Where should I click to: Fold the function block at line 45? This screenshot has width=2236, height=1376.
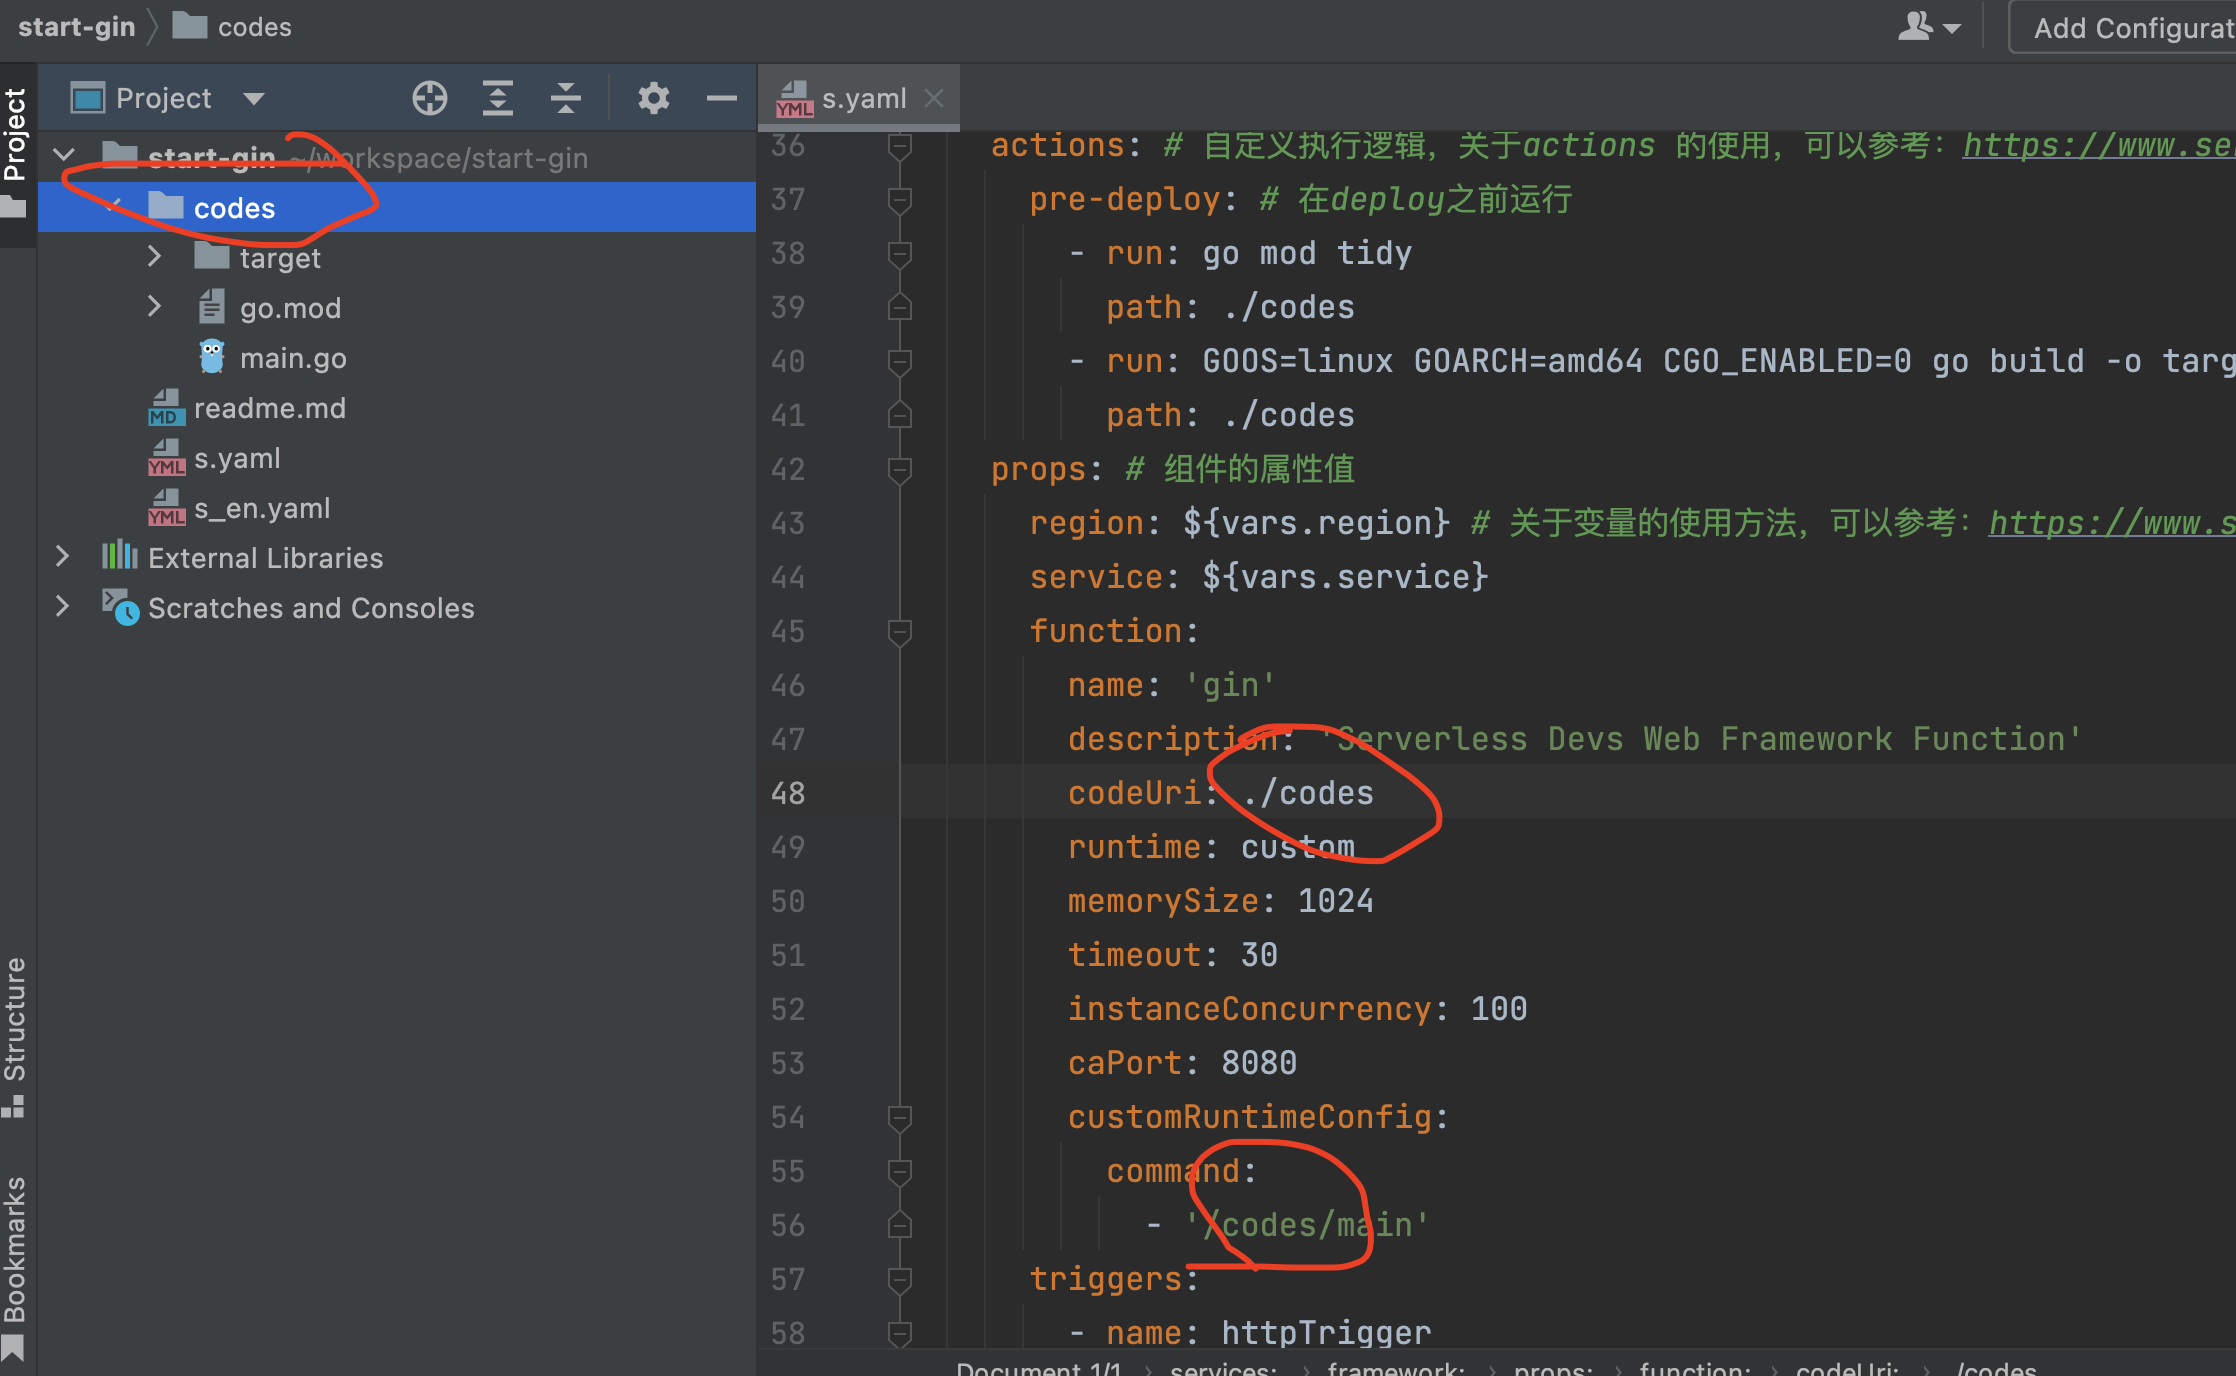tap(899, 632)
